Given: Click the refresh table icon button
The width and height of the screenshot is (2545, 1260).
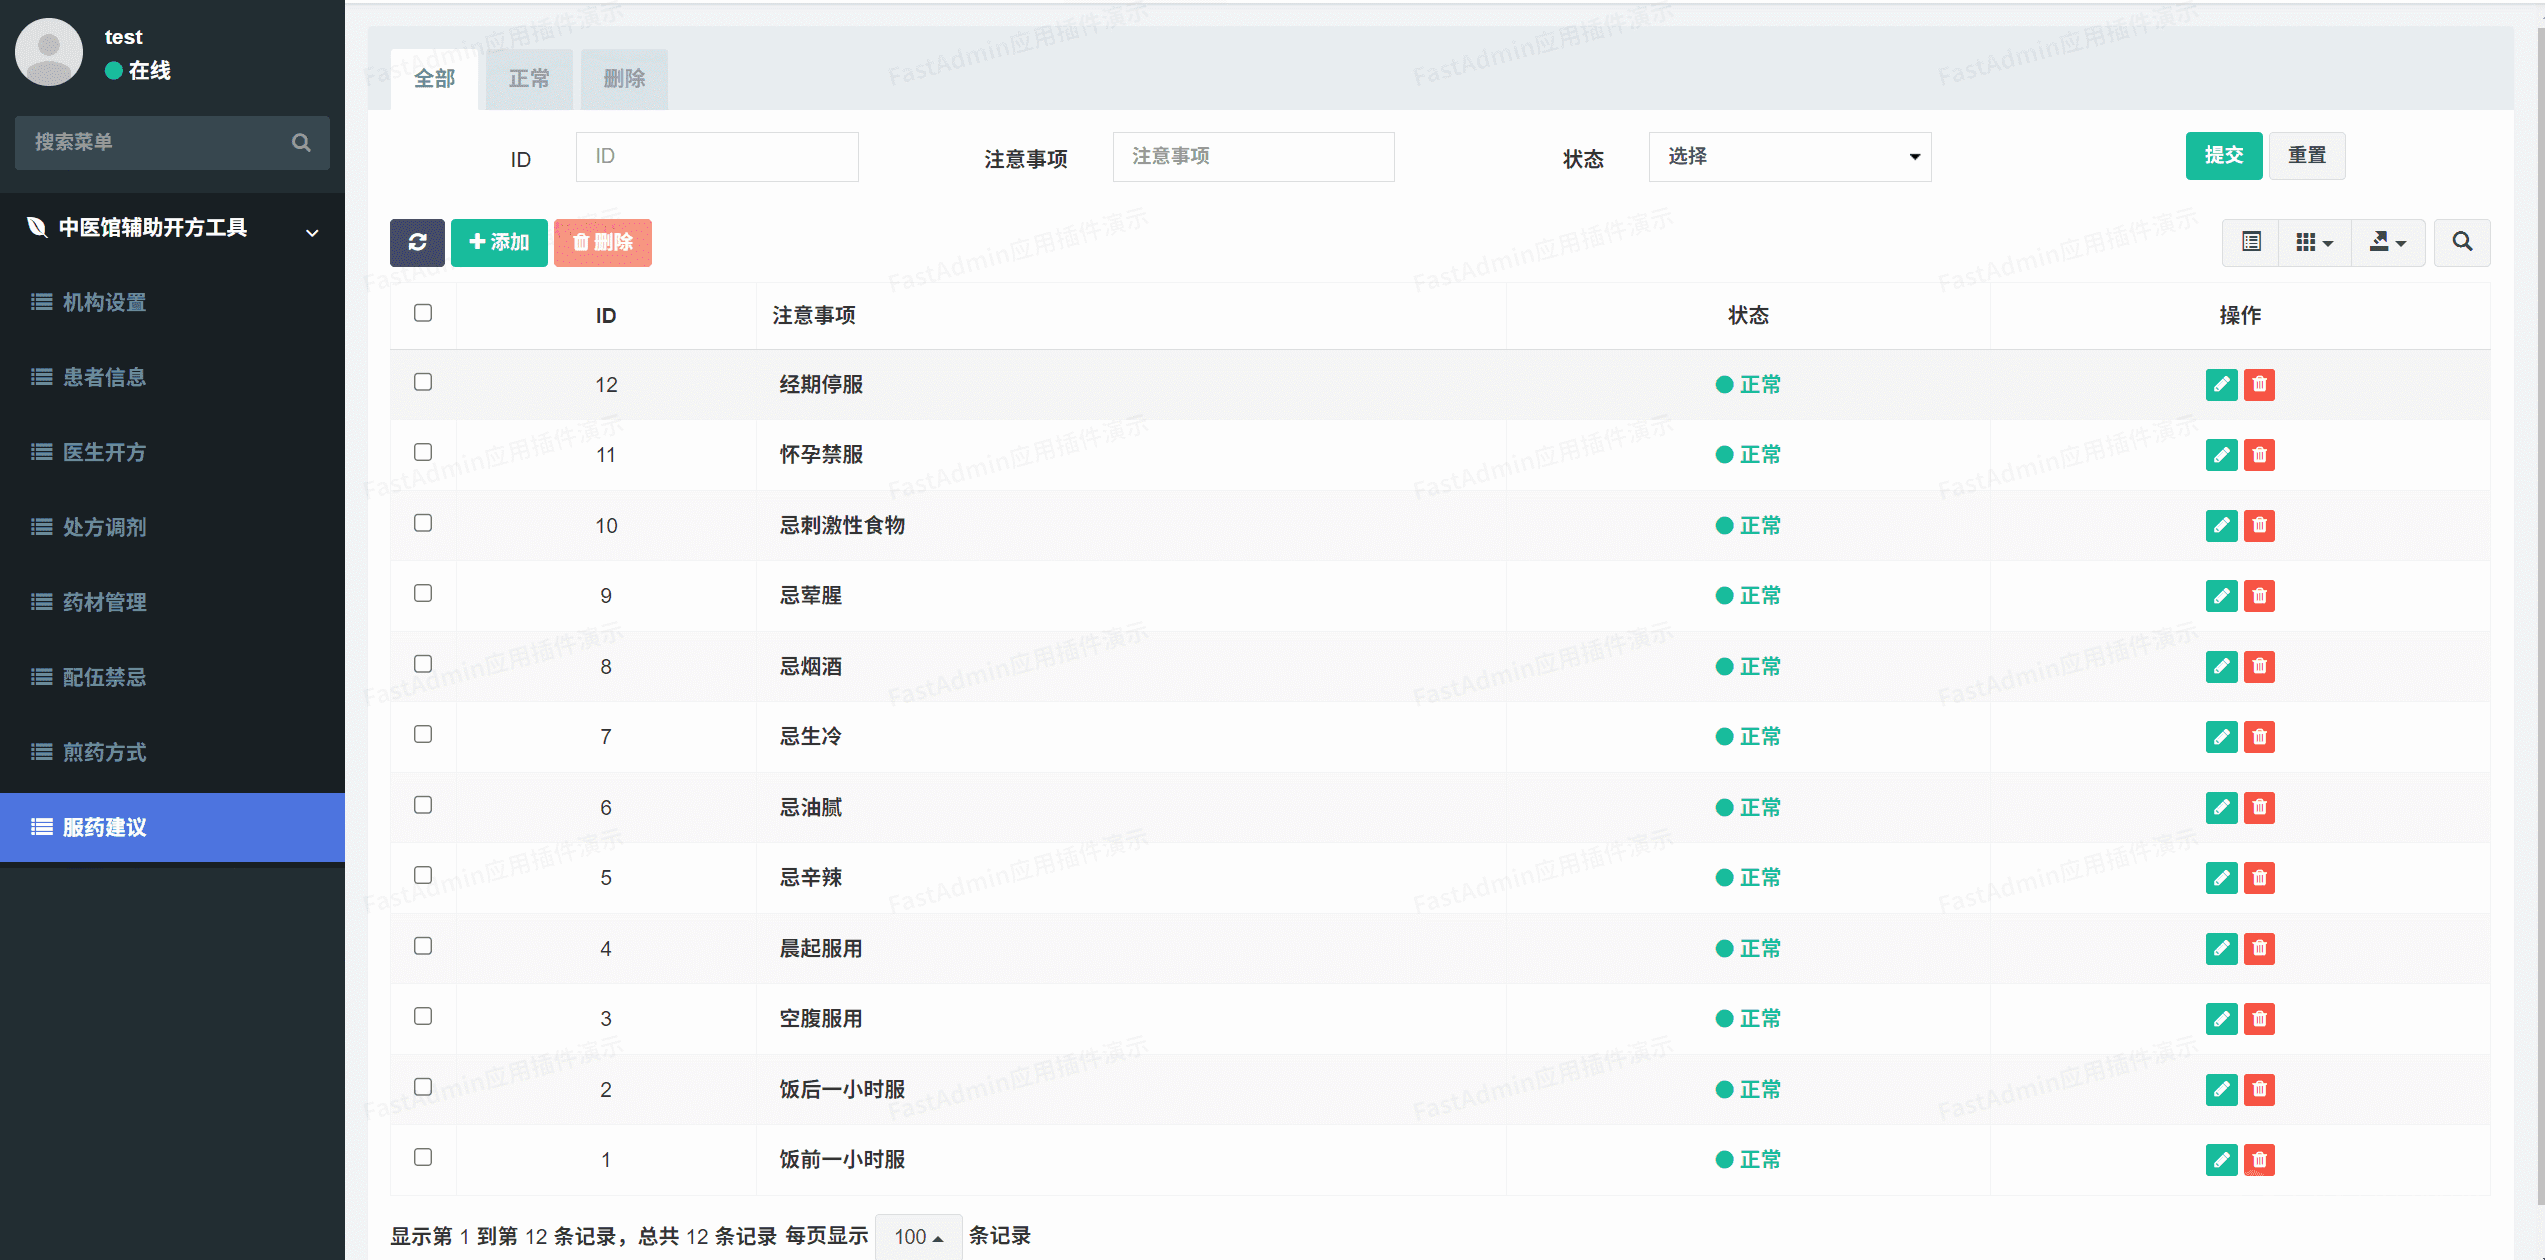Looking at the screenshot, I should [x=417, y=242].
